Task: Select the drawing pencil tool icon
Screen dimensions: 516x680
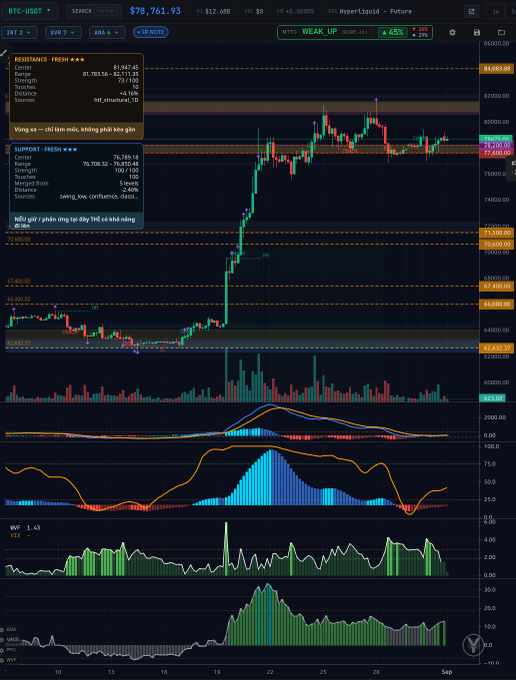Action: click(4, 53)
